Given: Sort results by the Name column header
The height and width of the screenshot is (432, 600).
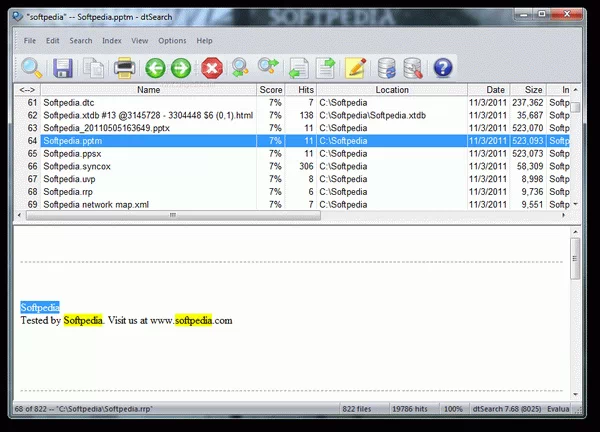Looking at the screenshot, I should 148,90.
